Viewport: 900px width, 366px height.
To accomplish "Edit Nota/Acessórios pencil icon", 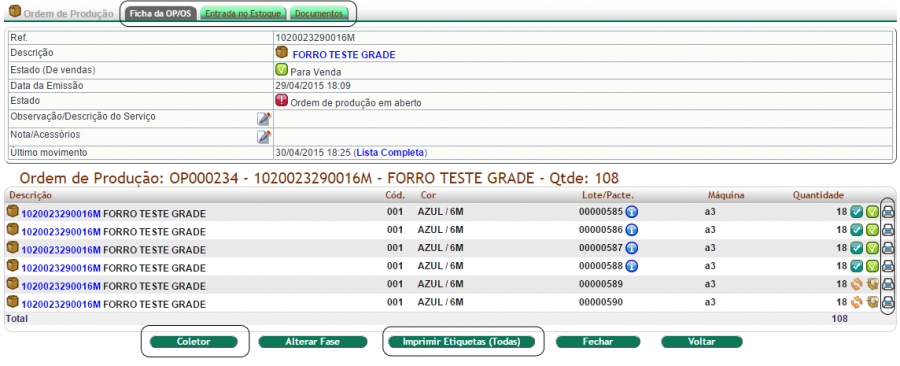I will 263,137.
